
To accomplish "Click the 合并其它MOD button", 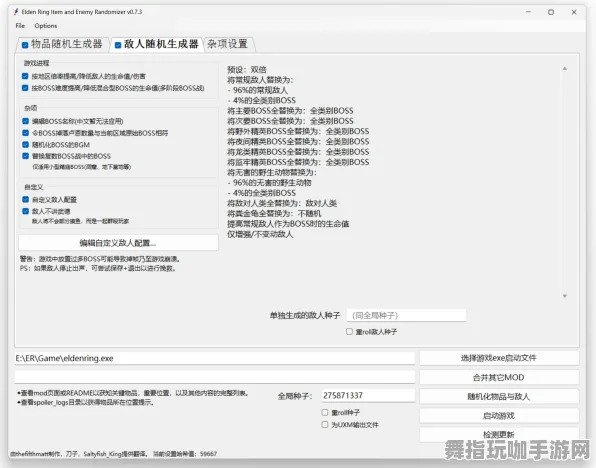I will (x=499, y=377).
